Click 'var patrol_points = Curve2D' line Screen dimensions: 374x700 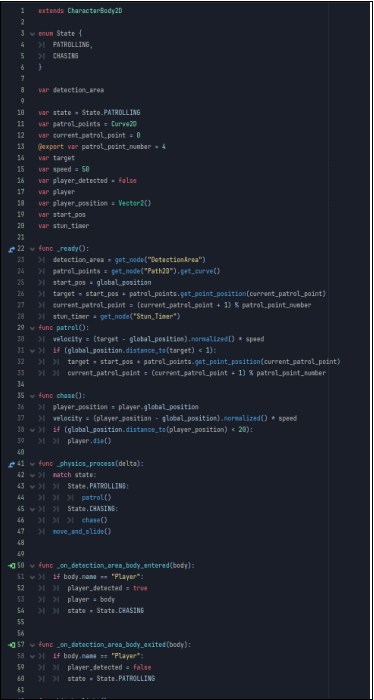[x=87, y=124]
